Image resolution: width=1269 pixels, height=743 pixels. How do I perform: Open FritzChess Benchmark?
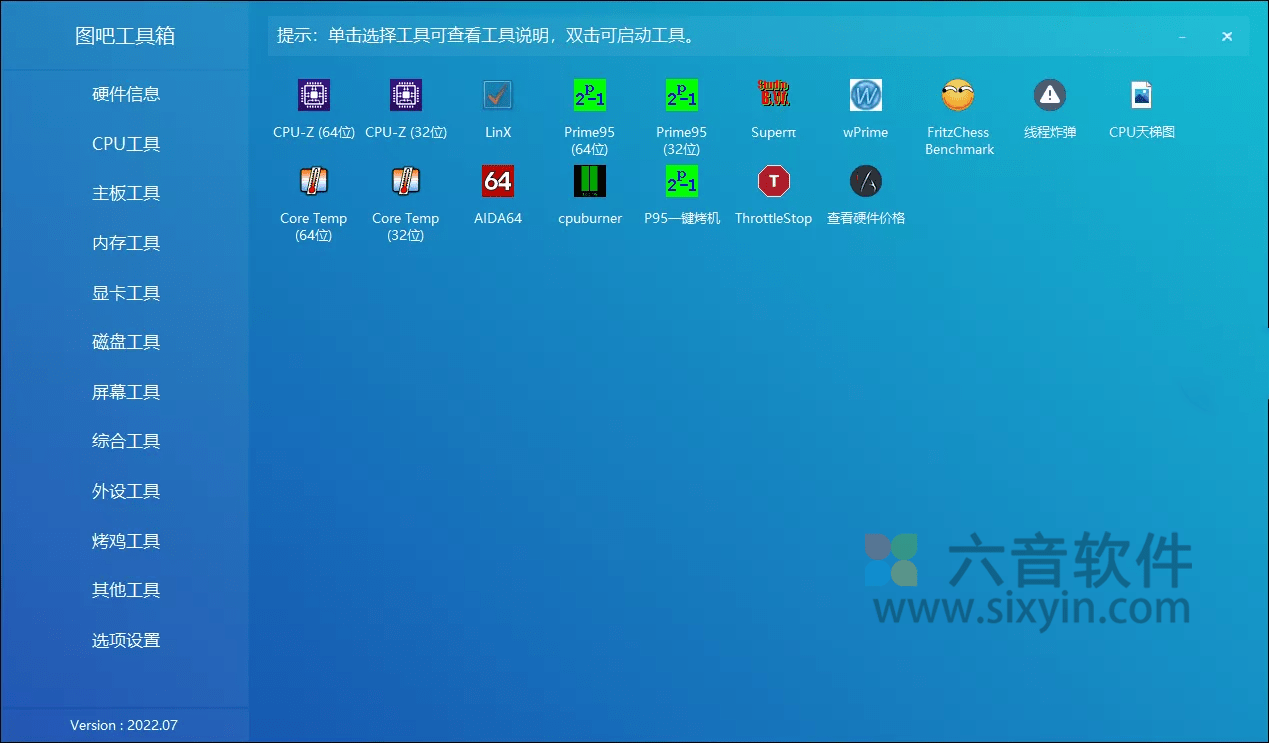[x=957, y=95]
